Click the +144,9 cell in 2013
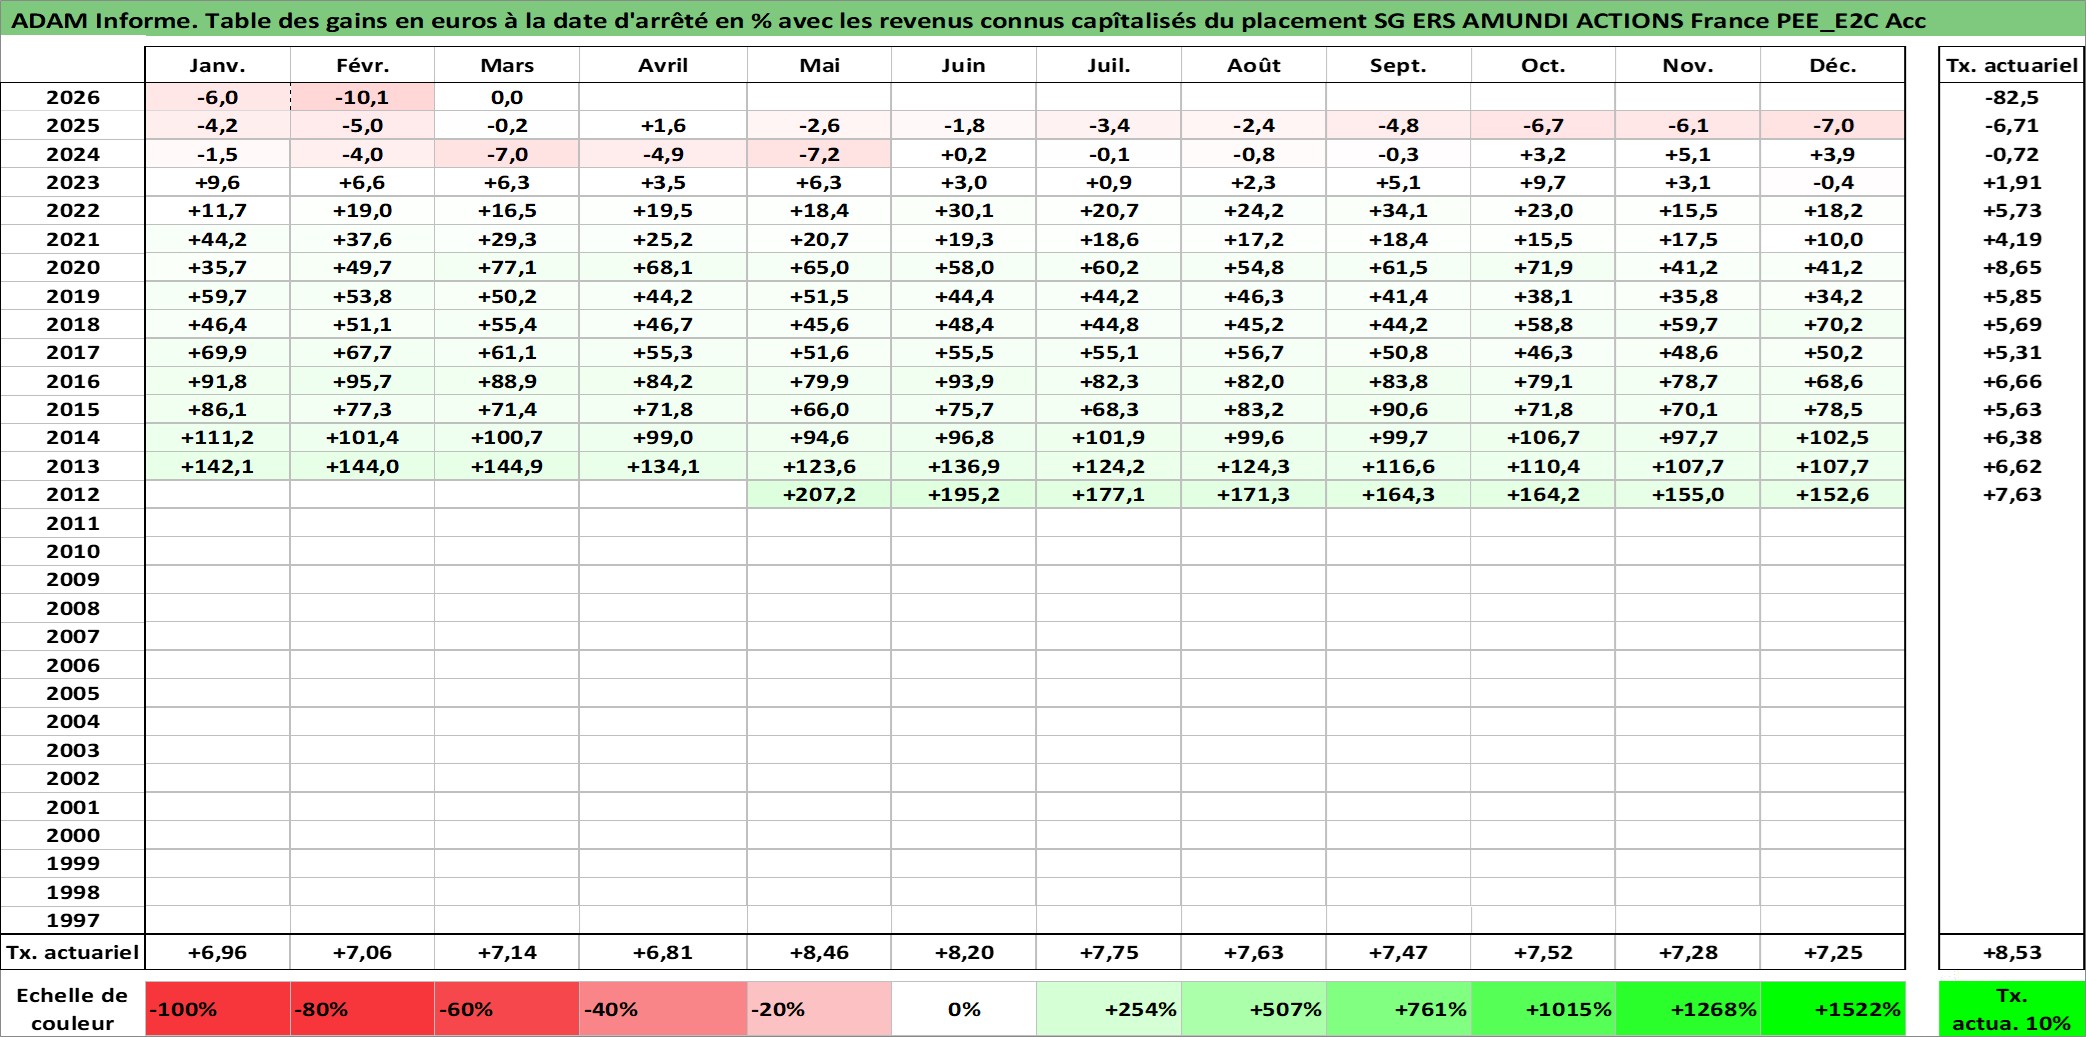The height and width of the screenshot is (1037, 2086). click(507, 466)
